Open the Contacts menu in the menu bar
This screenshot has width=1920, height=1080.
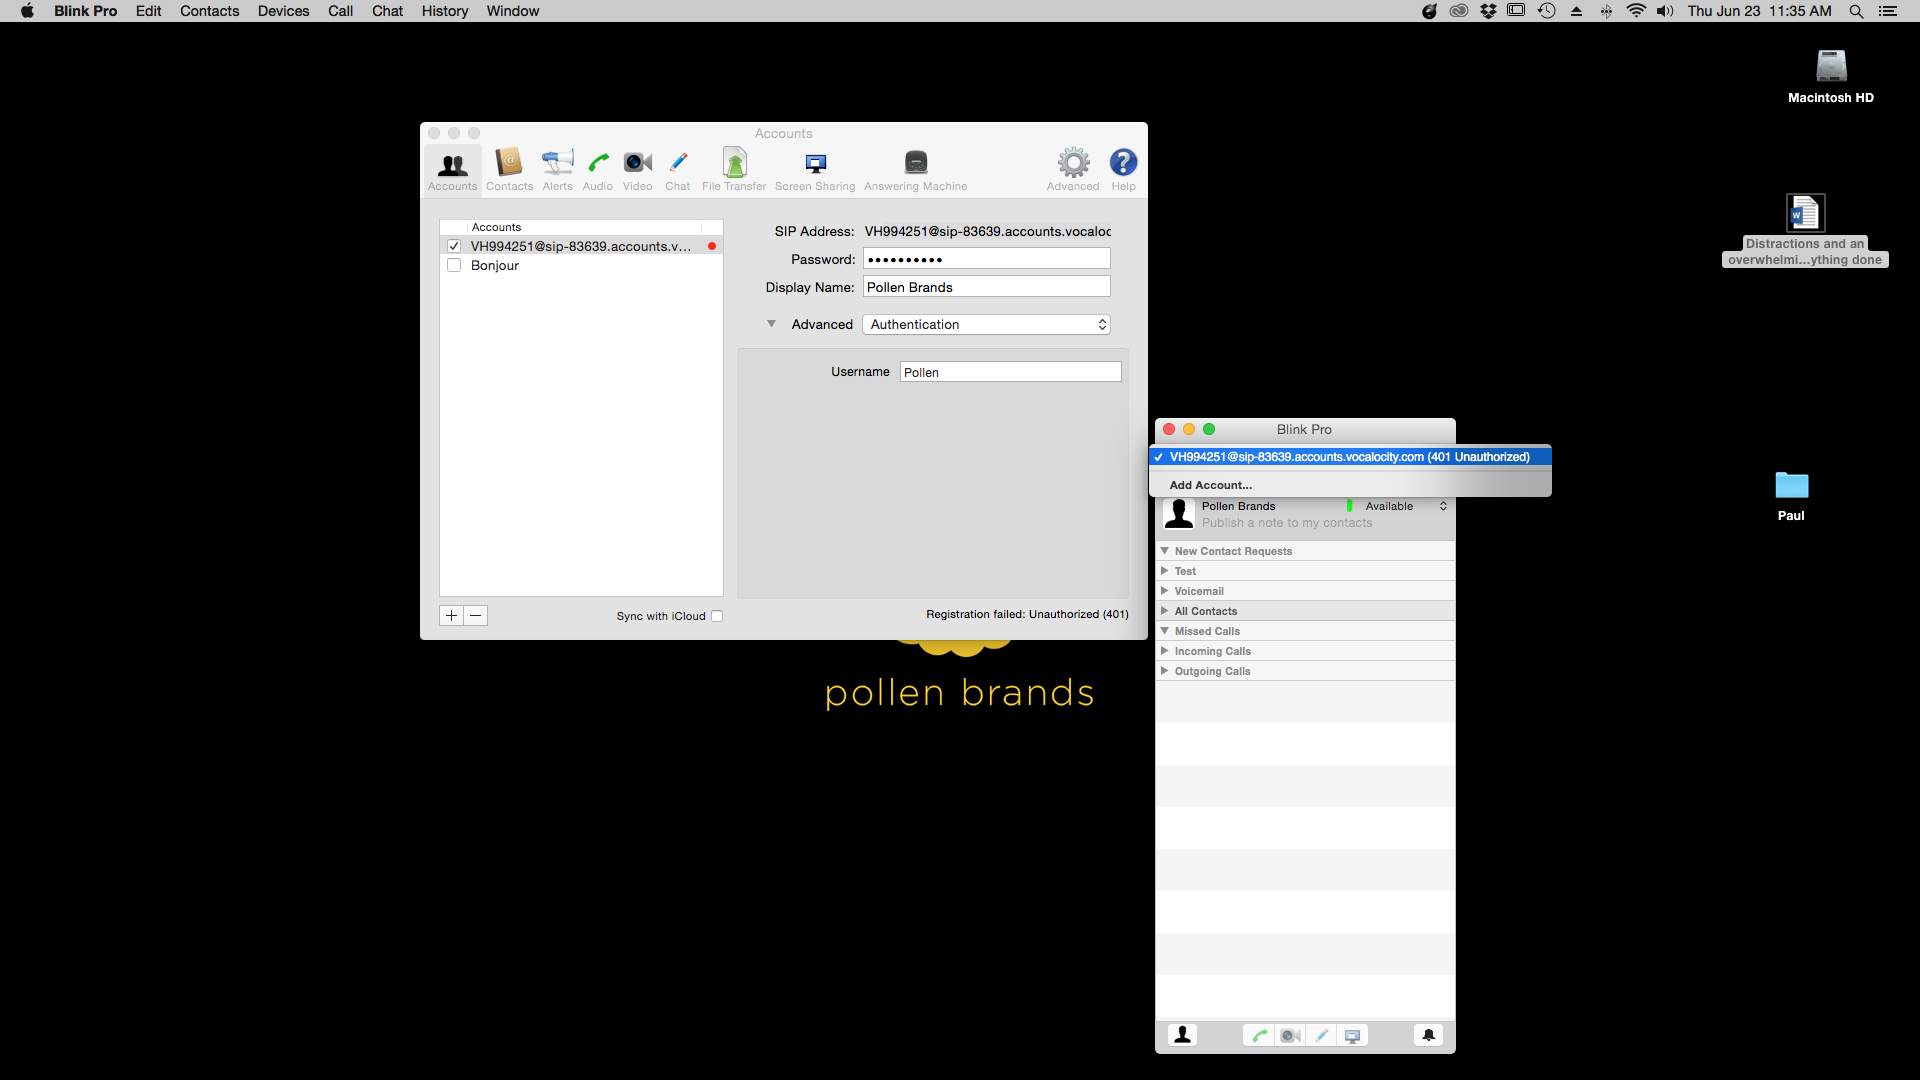(x=209, y=11)
